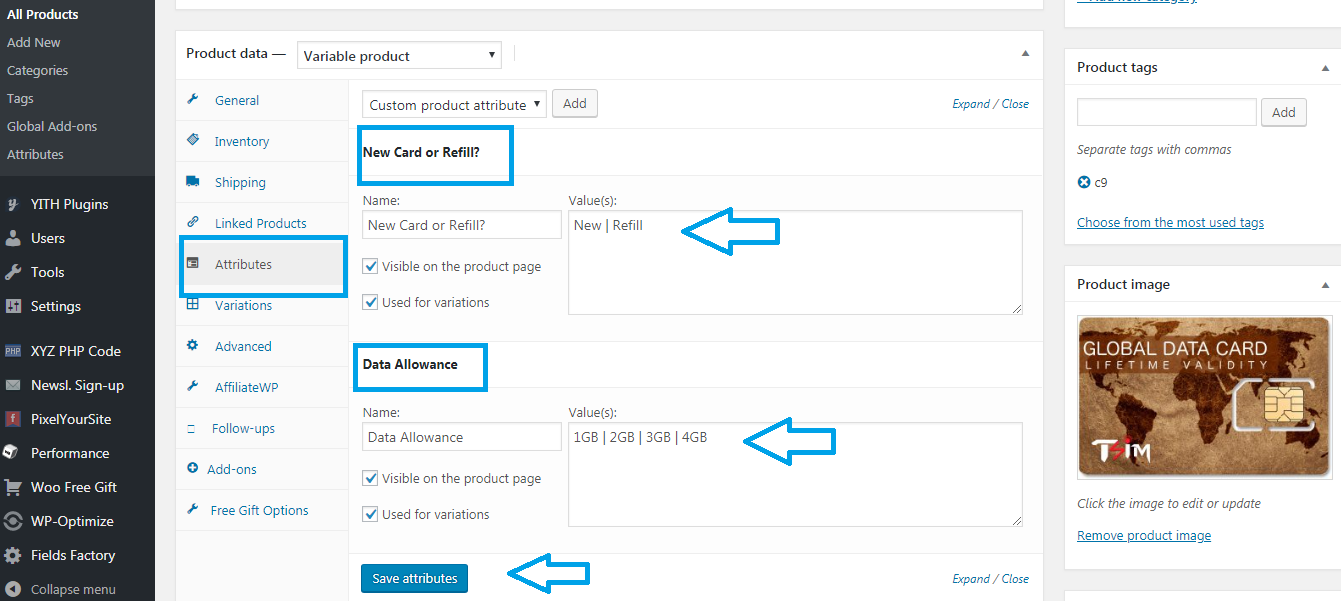This screenshot has height=601, width=1341.
Task: Click the PixelYourSite icon
Action: click(13, 419)
